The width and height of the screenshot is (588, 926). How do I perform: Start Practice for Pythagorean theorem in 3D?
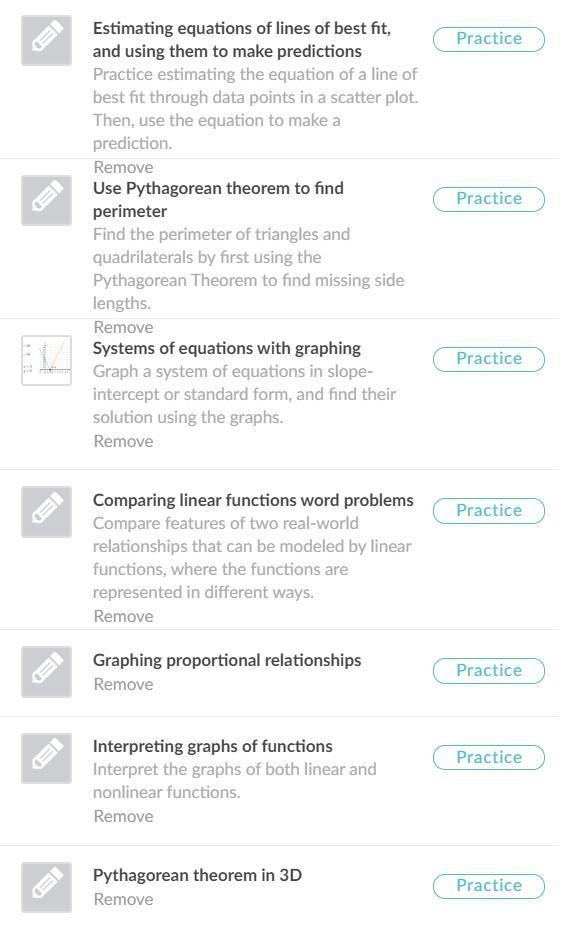point(489,886)
